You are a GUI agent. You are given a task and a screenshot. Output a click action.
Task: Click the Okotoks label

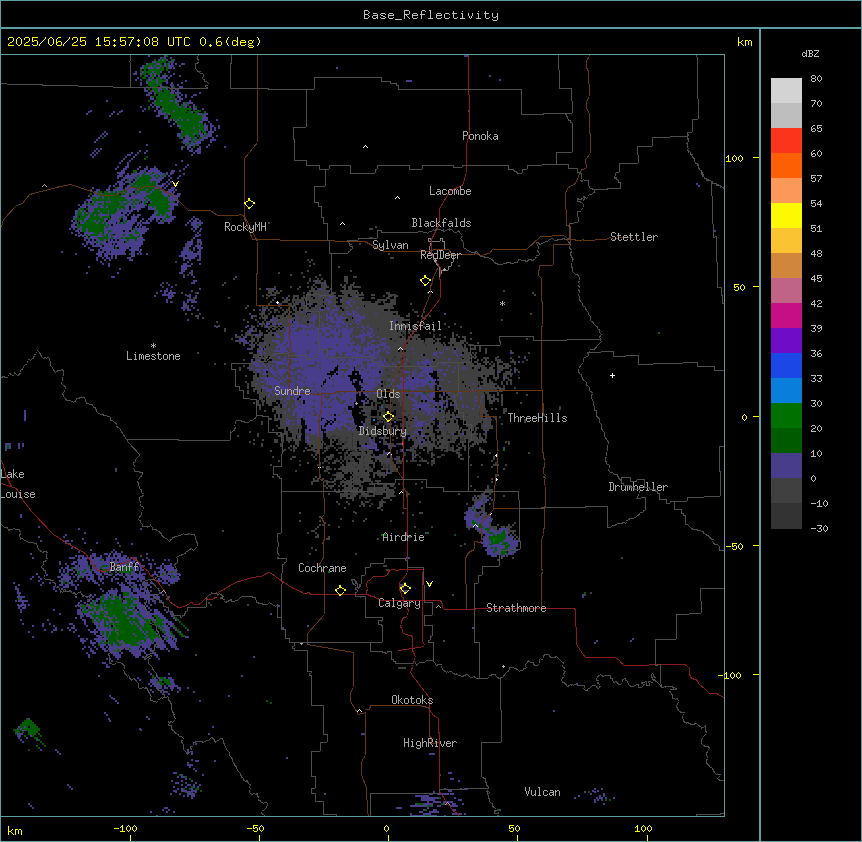coord(412,700)
